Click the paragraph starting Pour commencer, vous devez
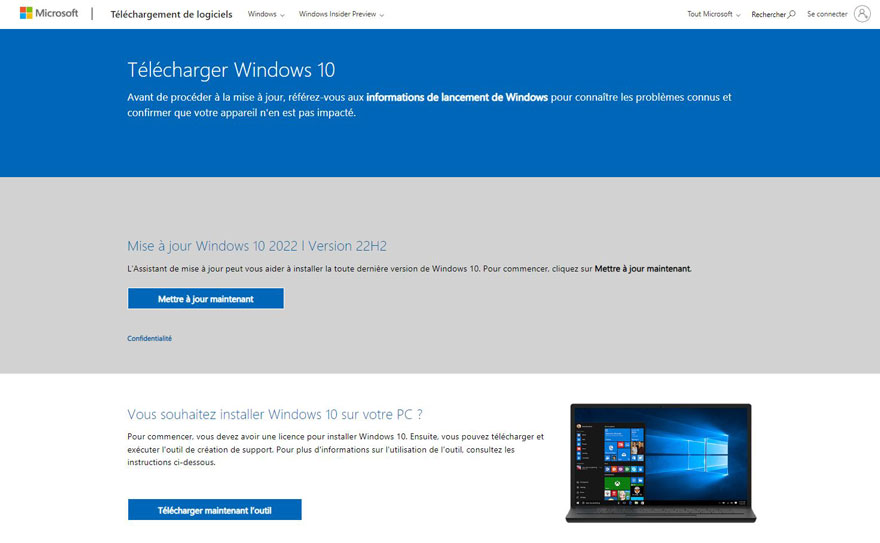 pyautogui.click(x=336, y=449)
